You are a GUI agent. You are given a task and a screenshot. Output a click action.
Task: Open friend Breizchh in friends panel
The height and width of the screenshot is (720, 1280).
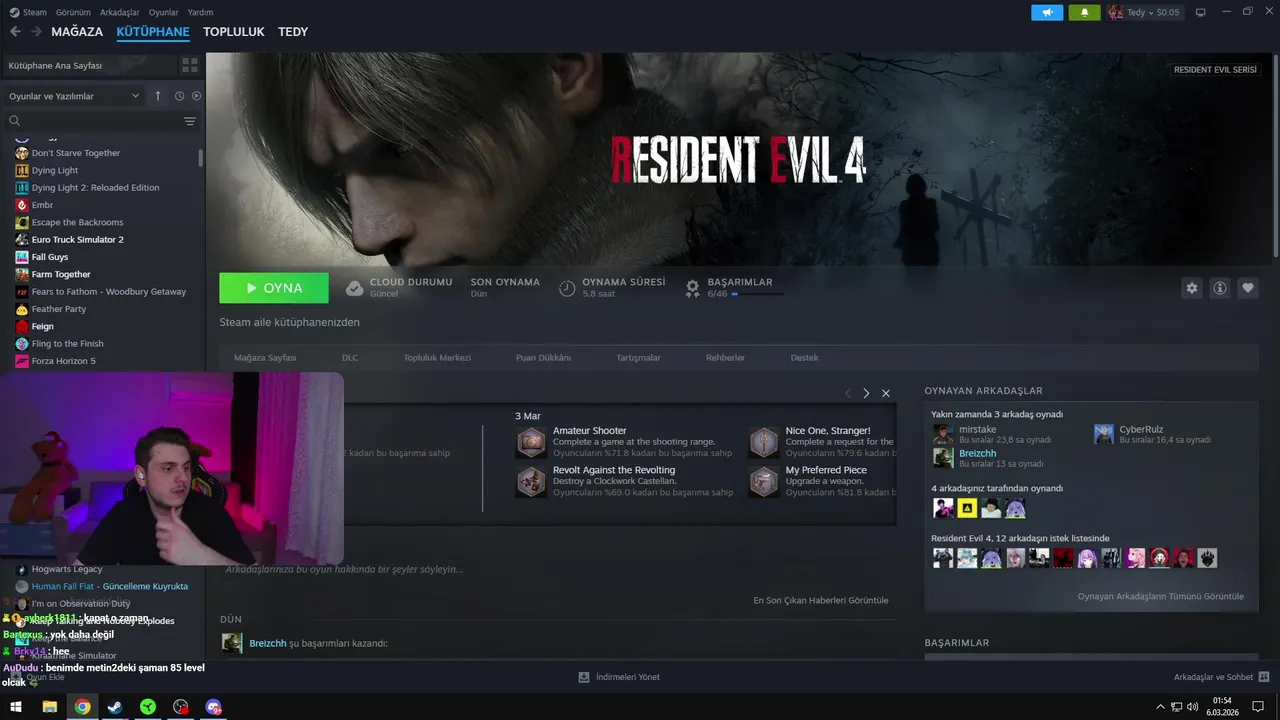click(x=977, y=454)
